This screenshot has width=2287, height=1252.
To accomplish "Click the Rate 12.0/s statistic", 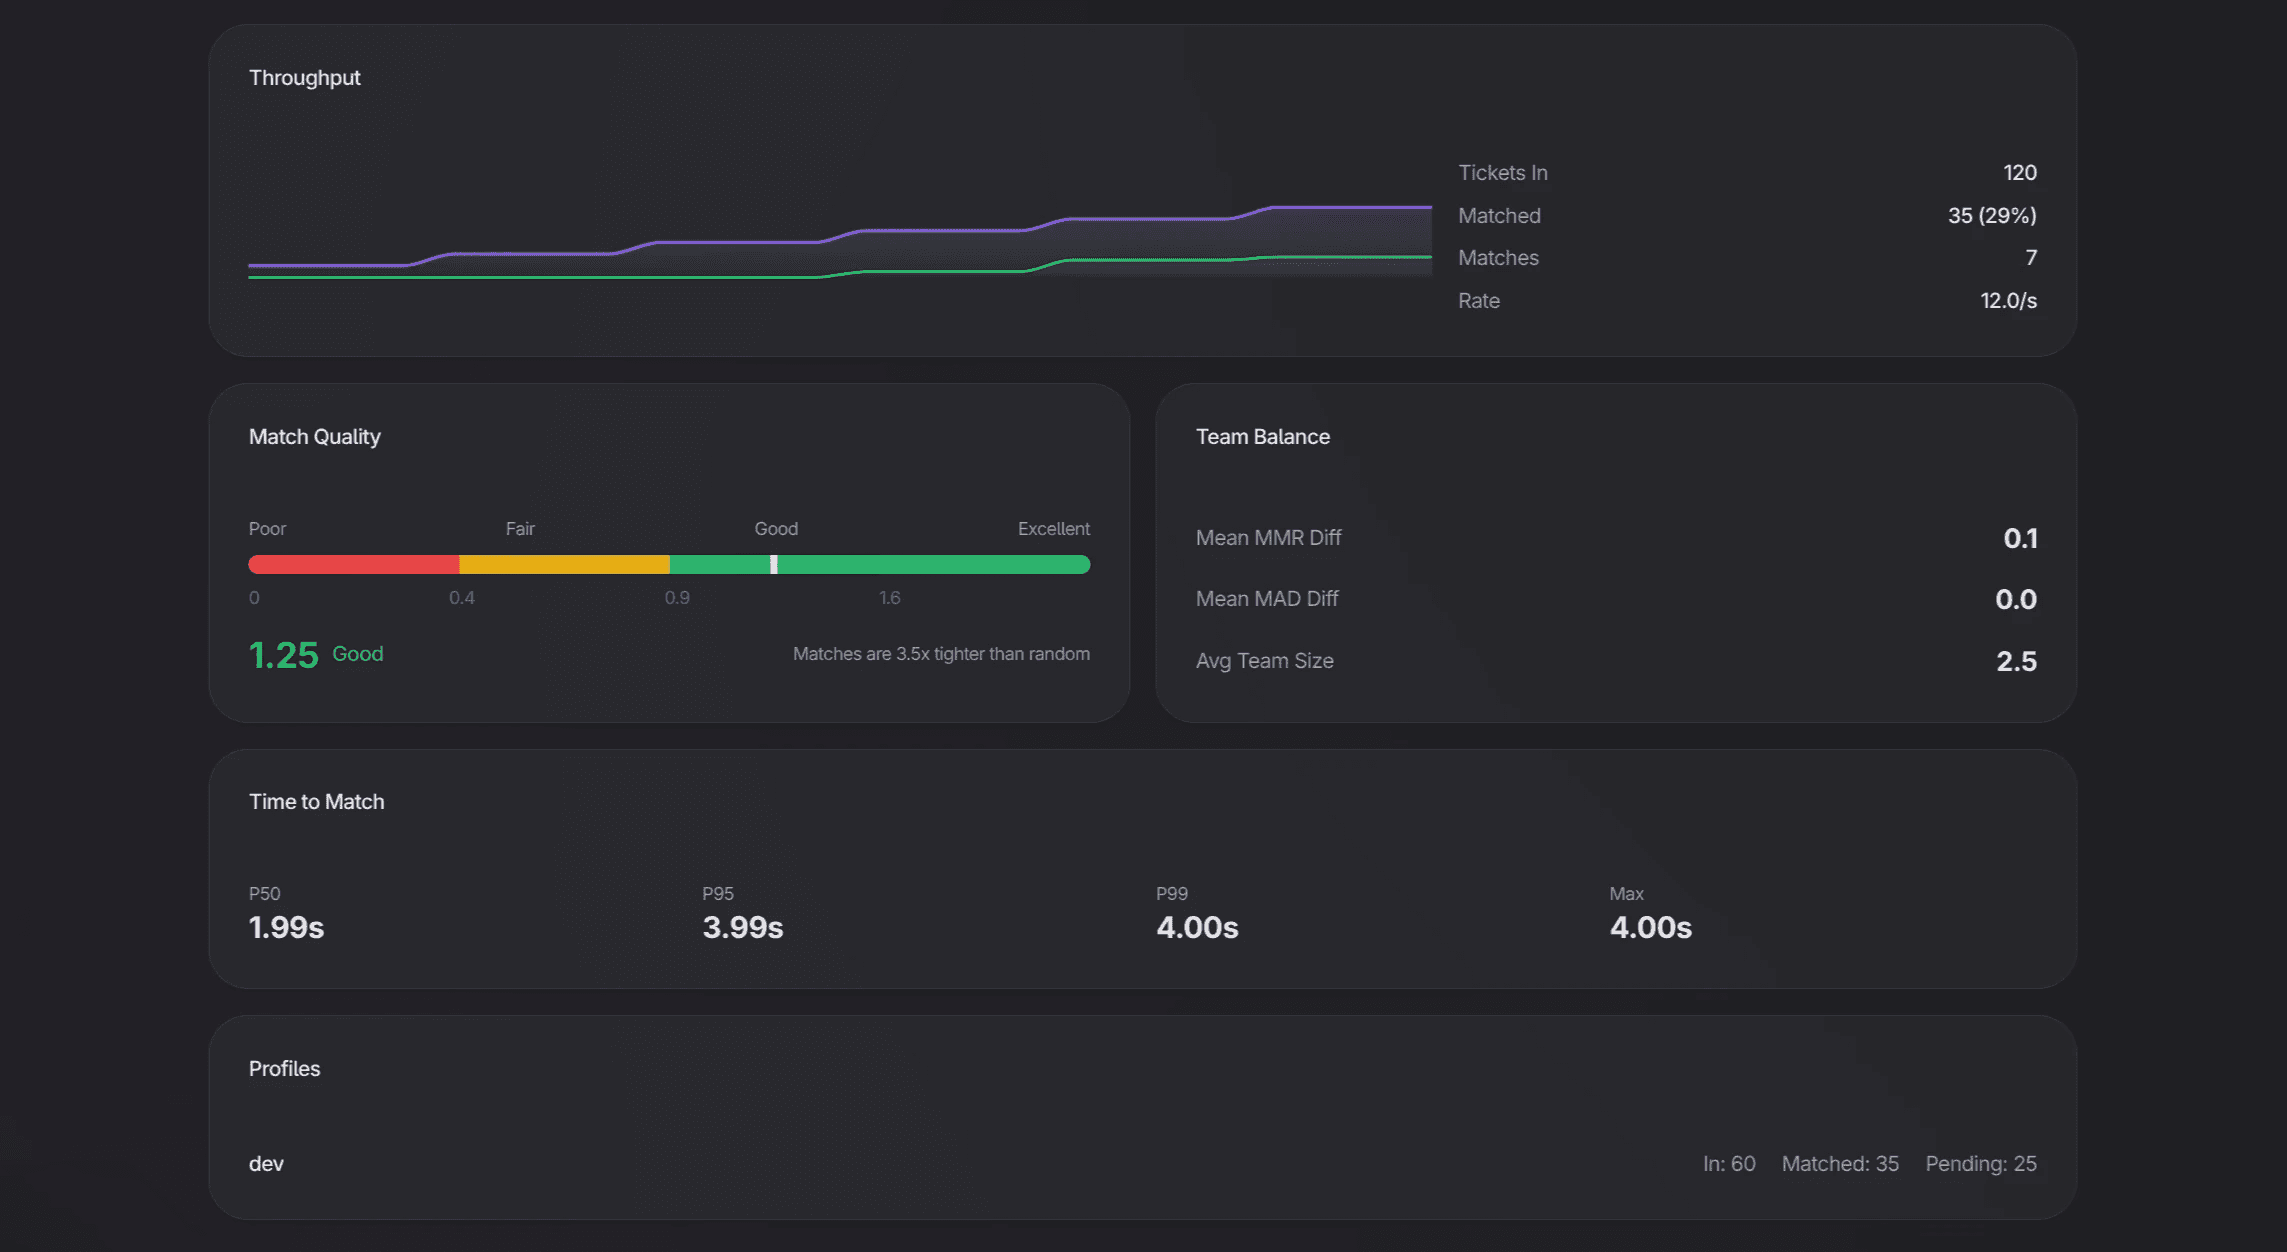I will tap(2007, 301).
